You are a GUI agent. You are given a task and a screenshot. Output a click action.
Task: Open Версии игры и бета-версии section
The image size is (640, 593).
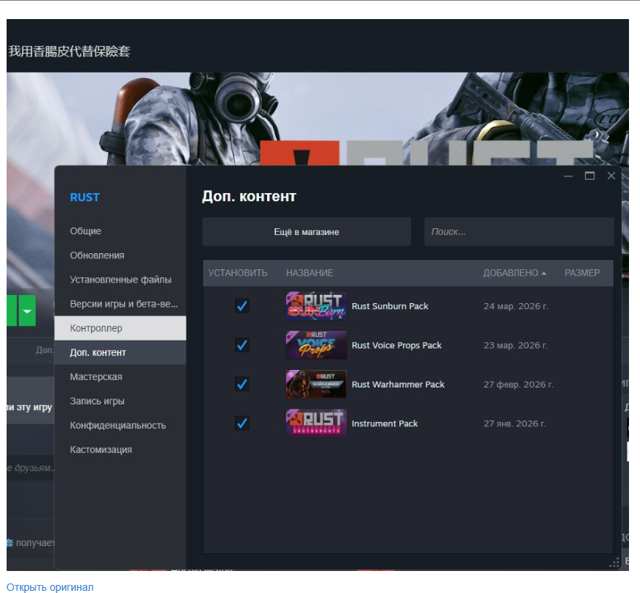120,304
